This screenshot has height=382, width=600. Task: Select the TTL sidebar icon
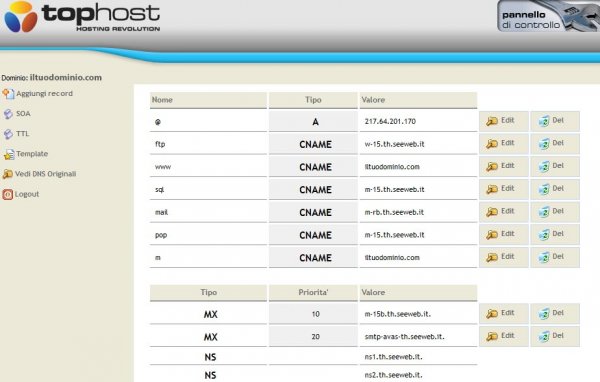coord(8,134)
